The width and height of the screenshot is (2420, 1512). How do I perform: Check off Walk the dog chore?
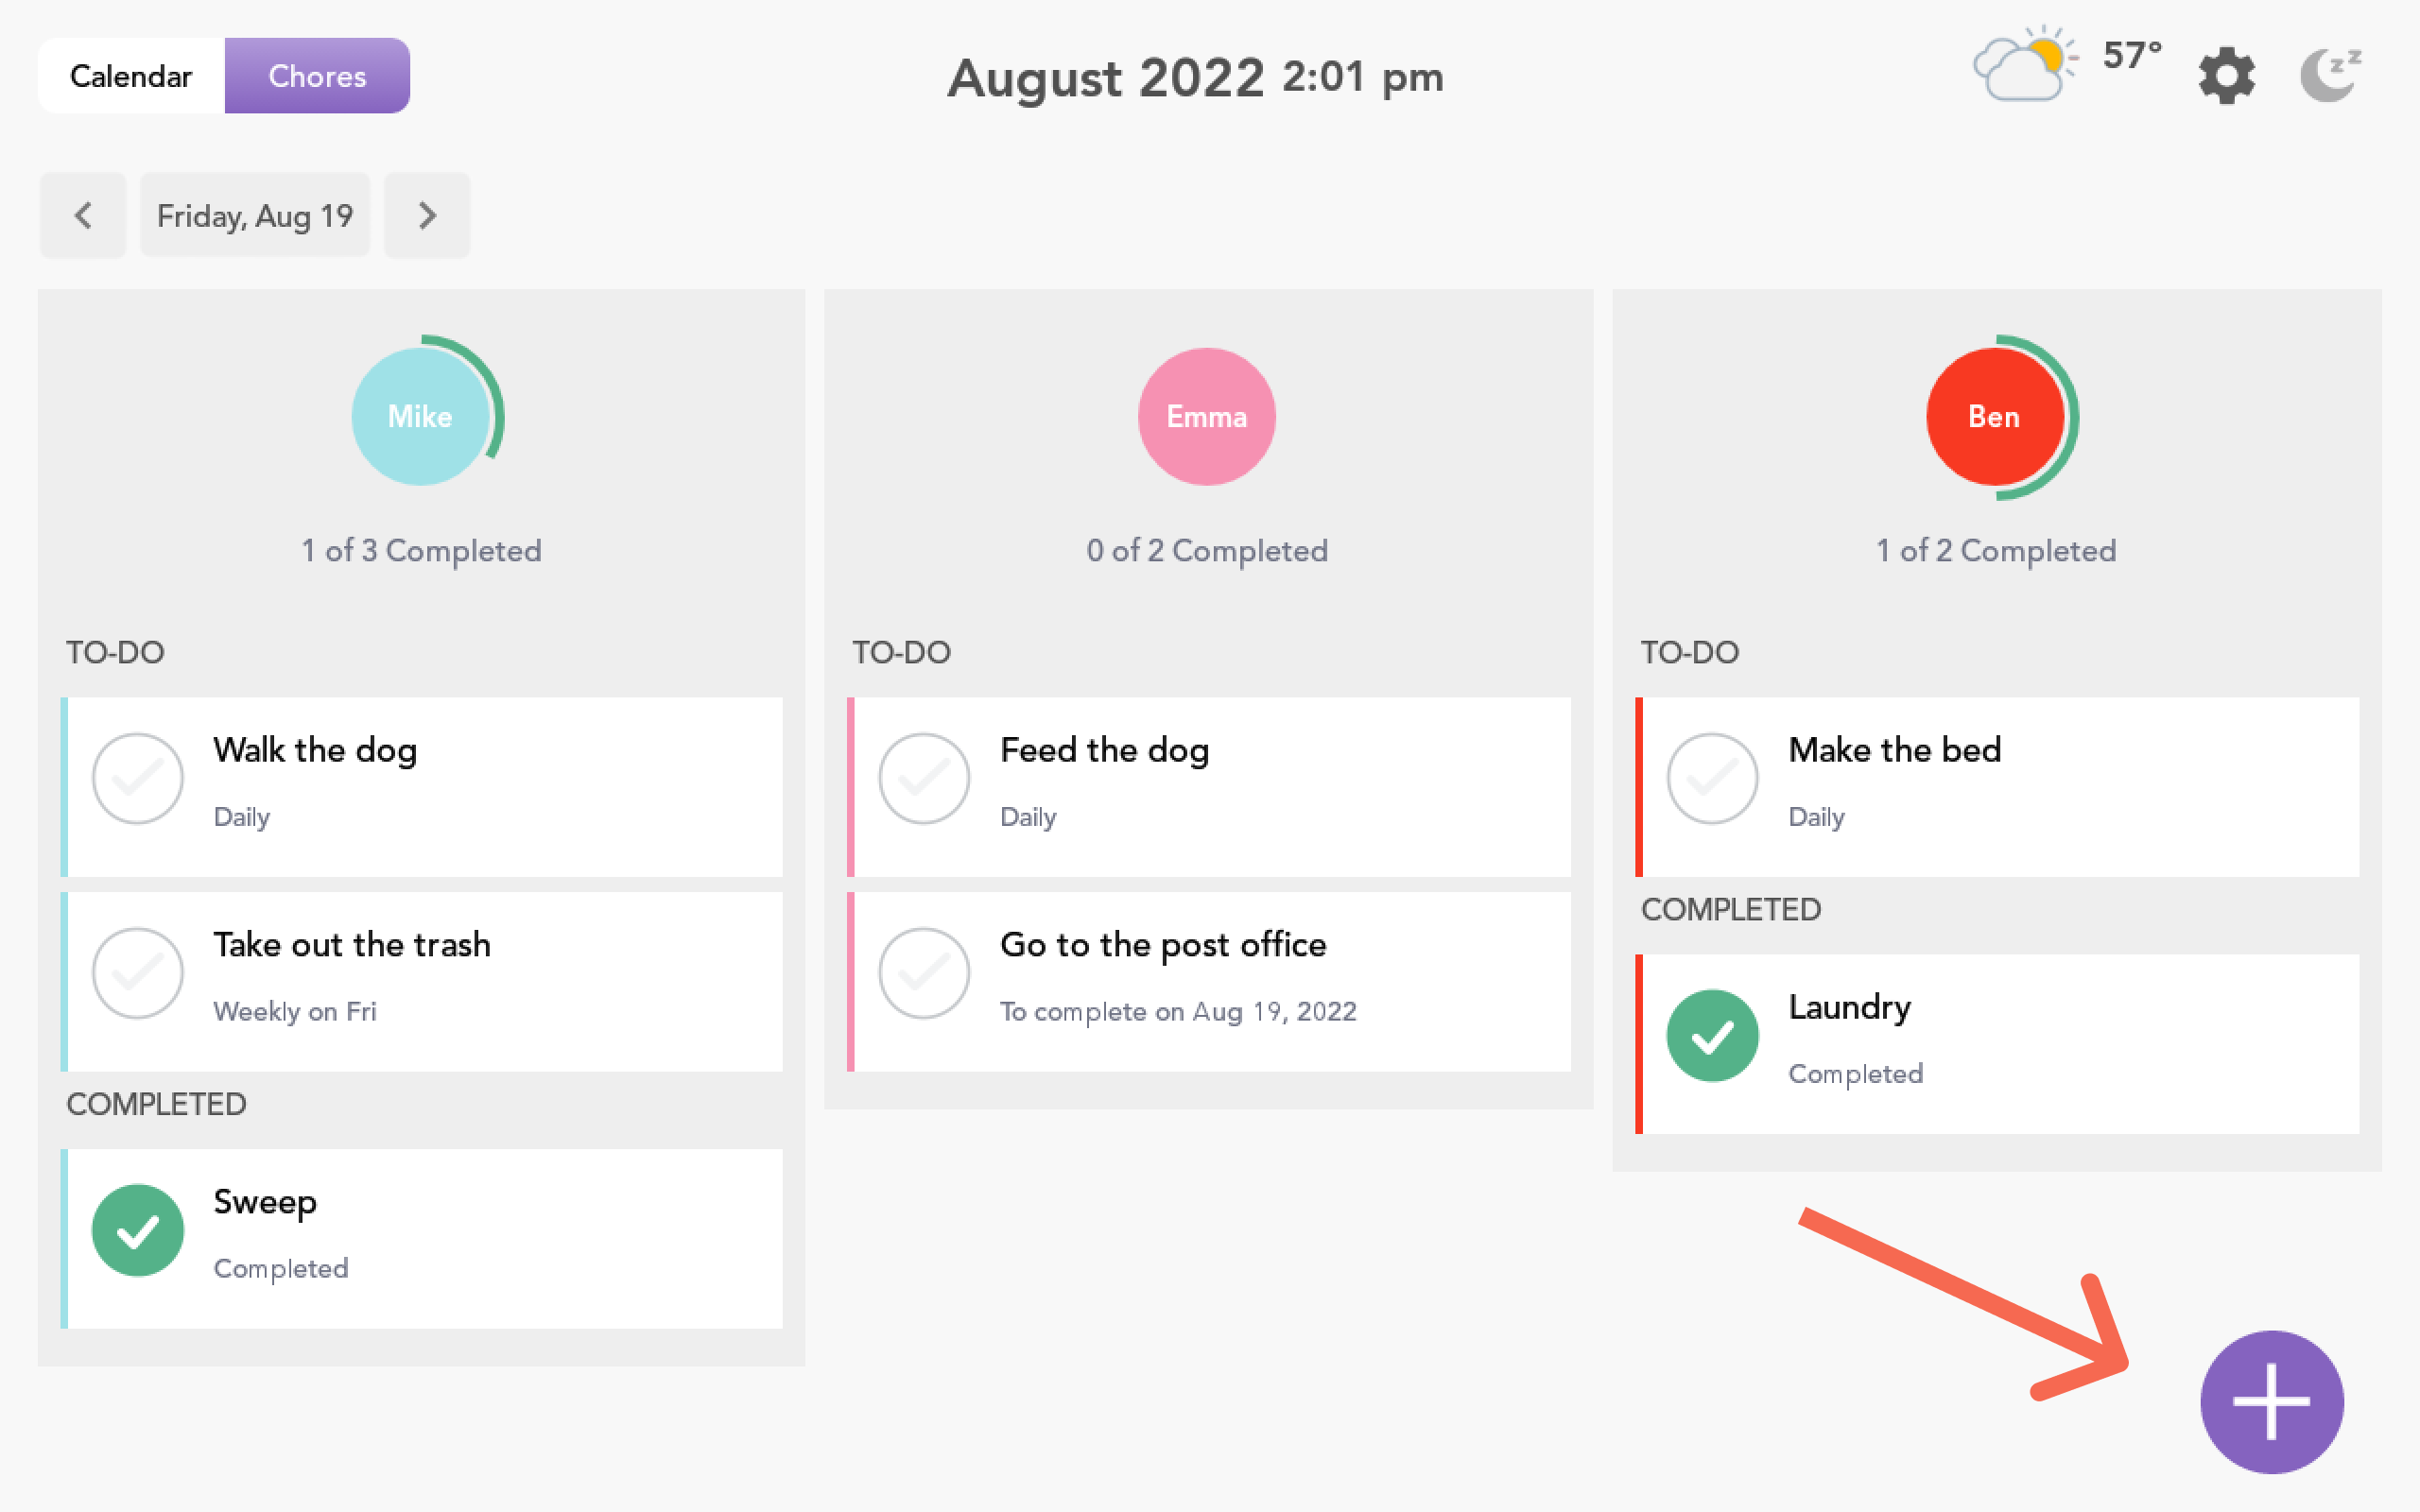click(x=137, y=778)
